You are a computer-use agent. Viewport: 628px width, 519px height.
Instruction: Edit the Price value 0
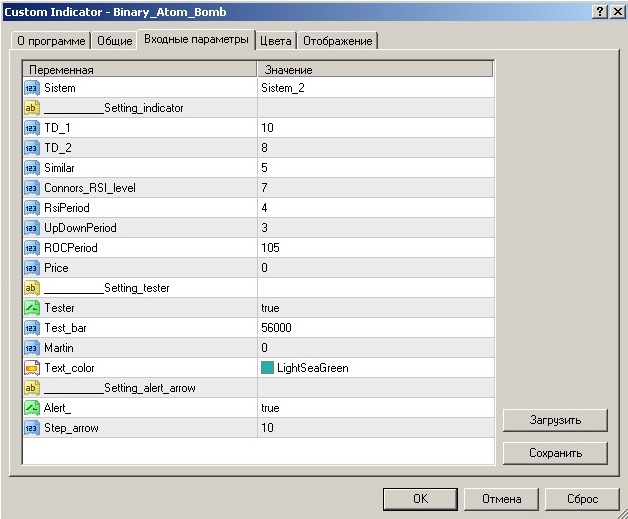(376, 268)
